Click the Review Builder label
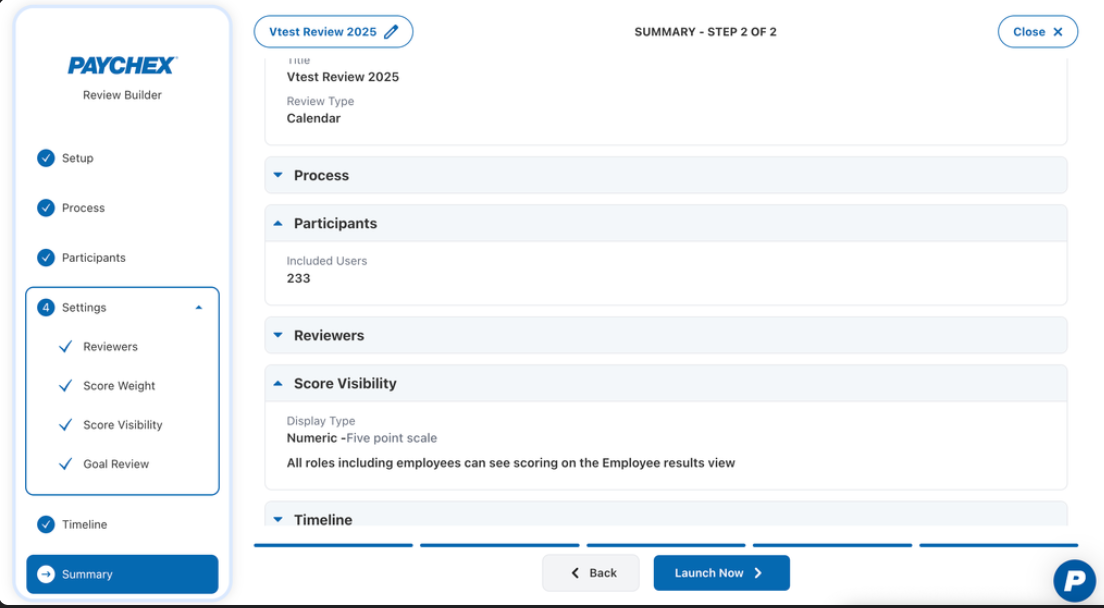Image resolution: width=1104 pixels, height=608 pixels. tap(123, 95)
